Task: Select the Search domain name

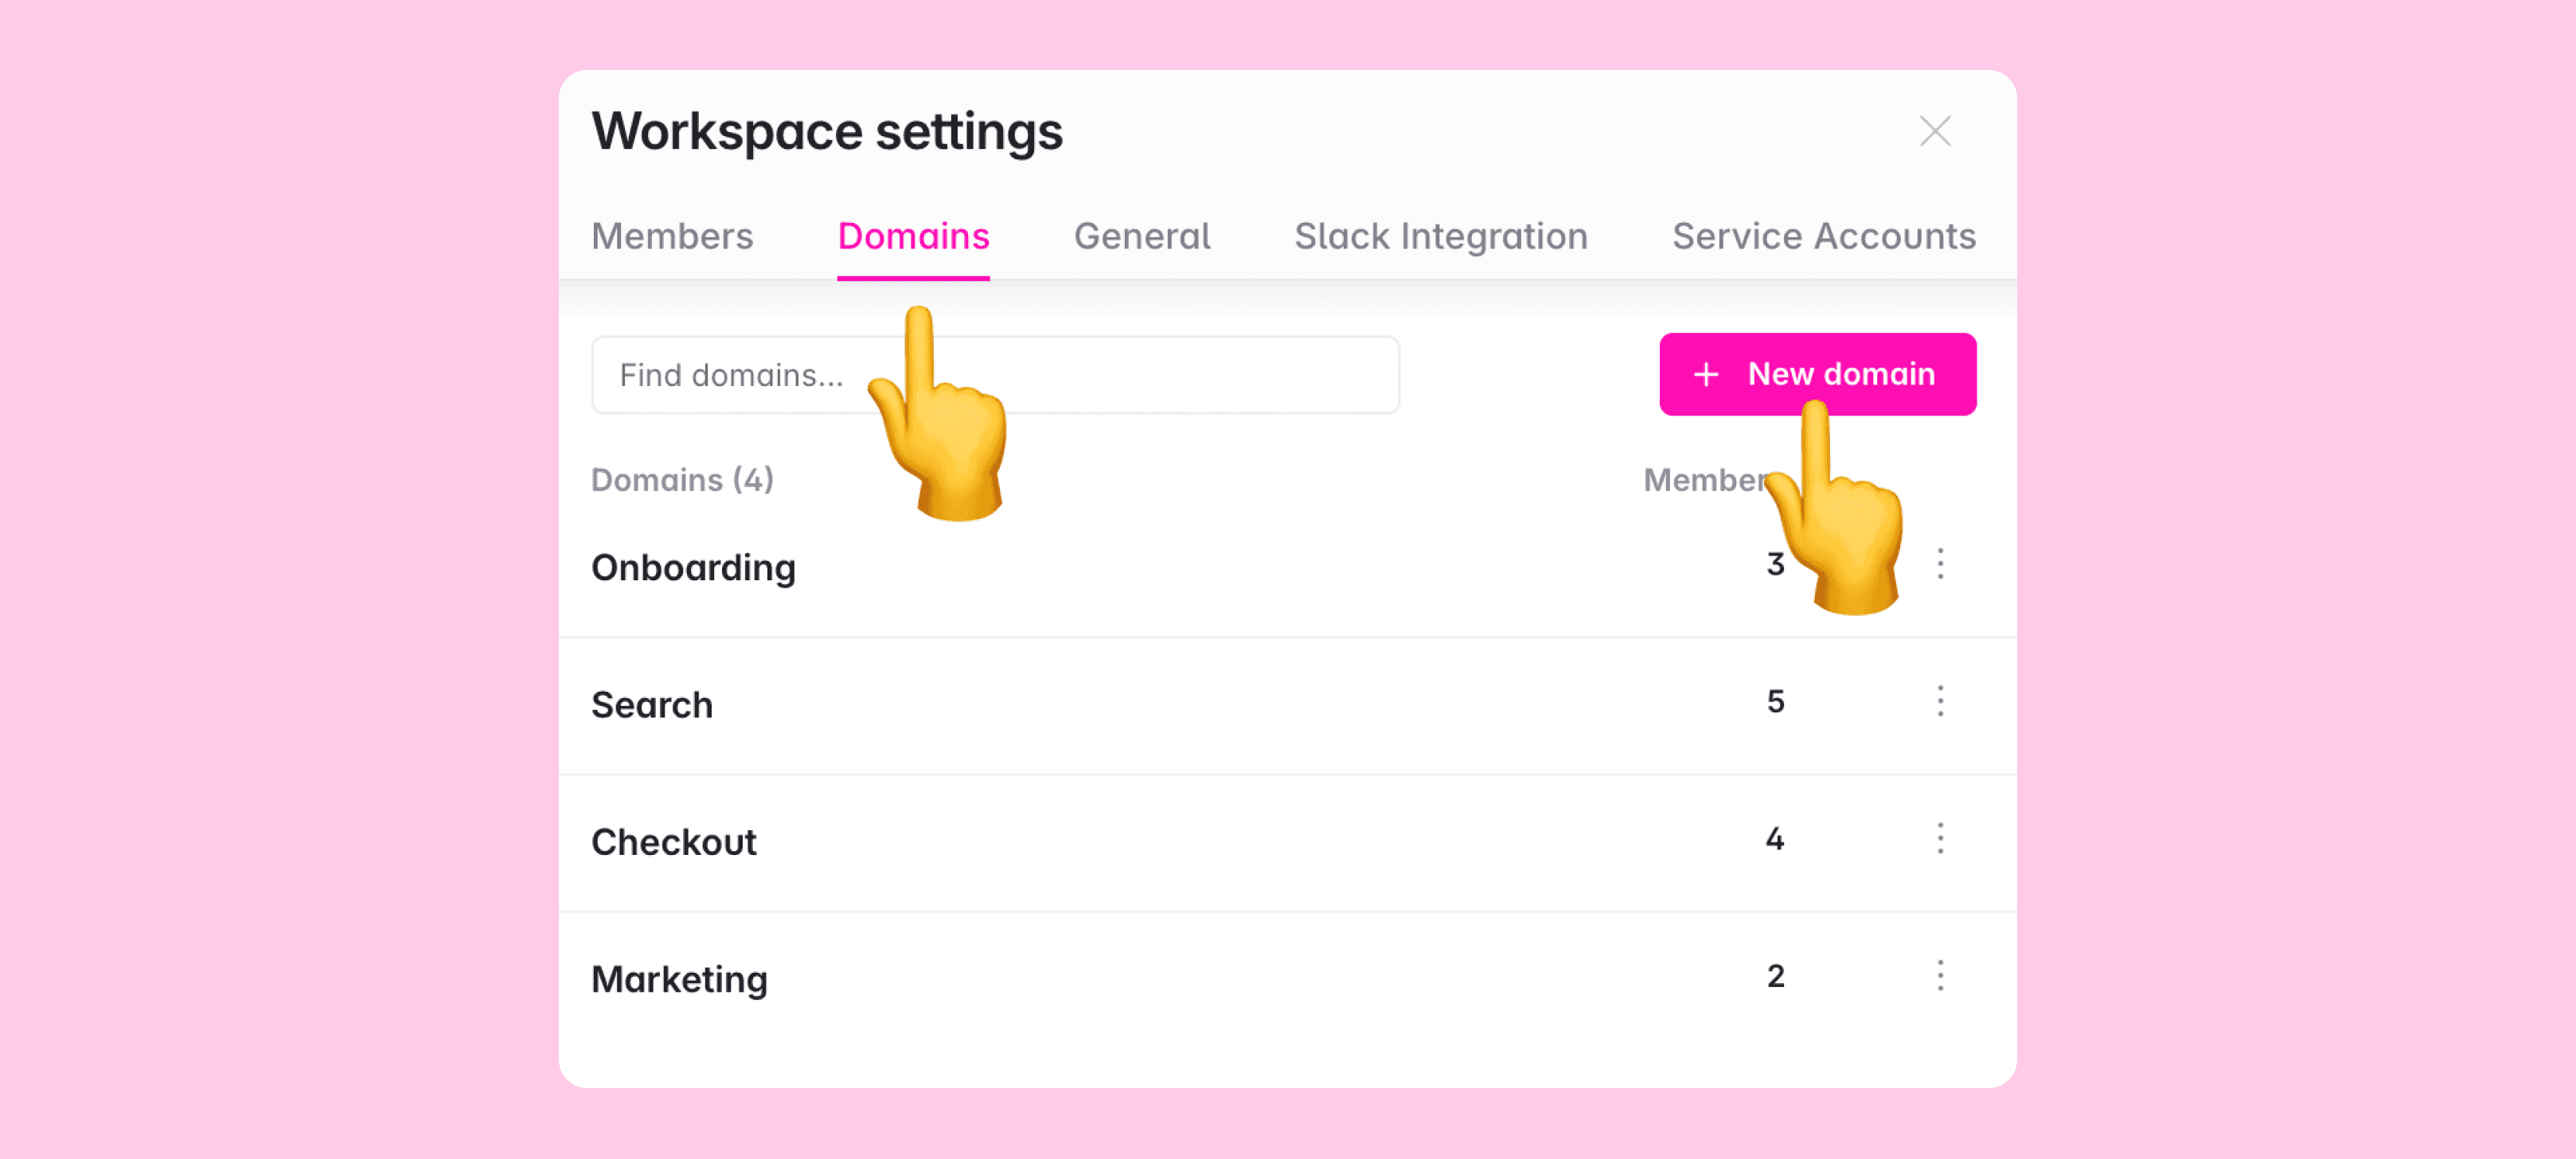Action: 652,704
